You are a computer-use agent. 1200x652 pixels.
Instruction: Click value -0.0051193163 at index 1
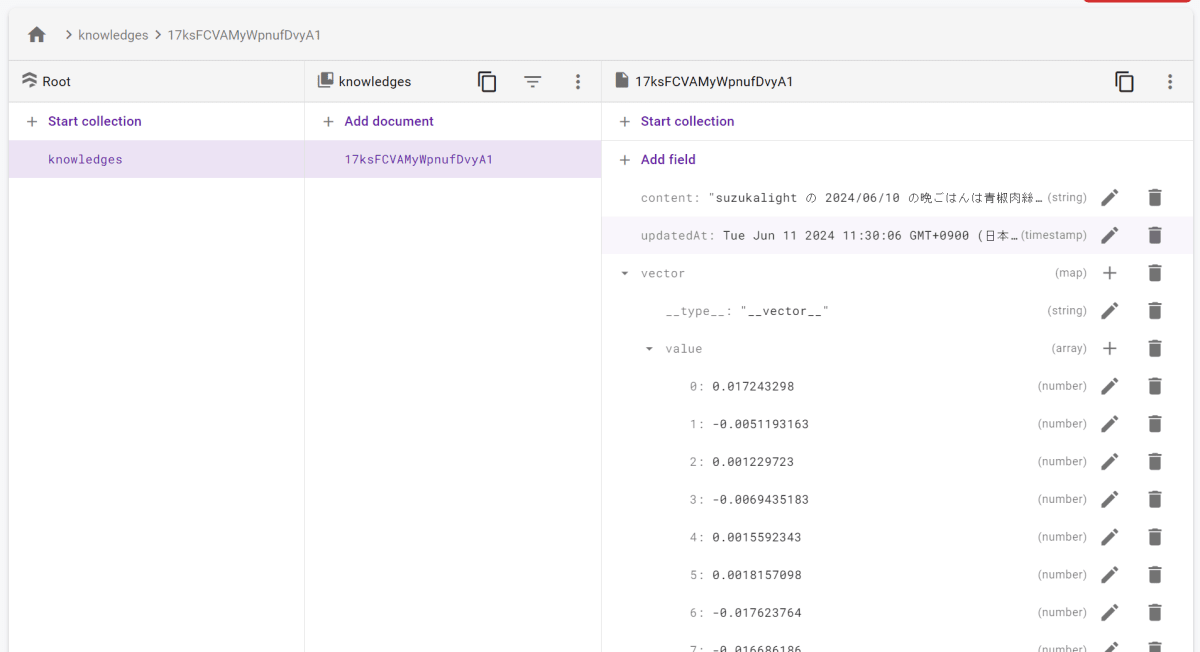(x=761, y=424)
